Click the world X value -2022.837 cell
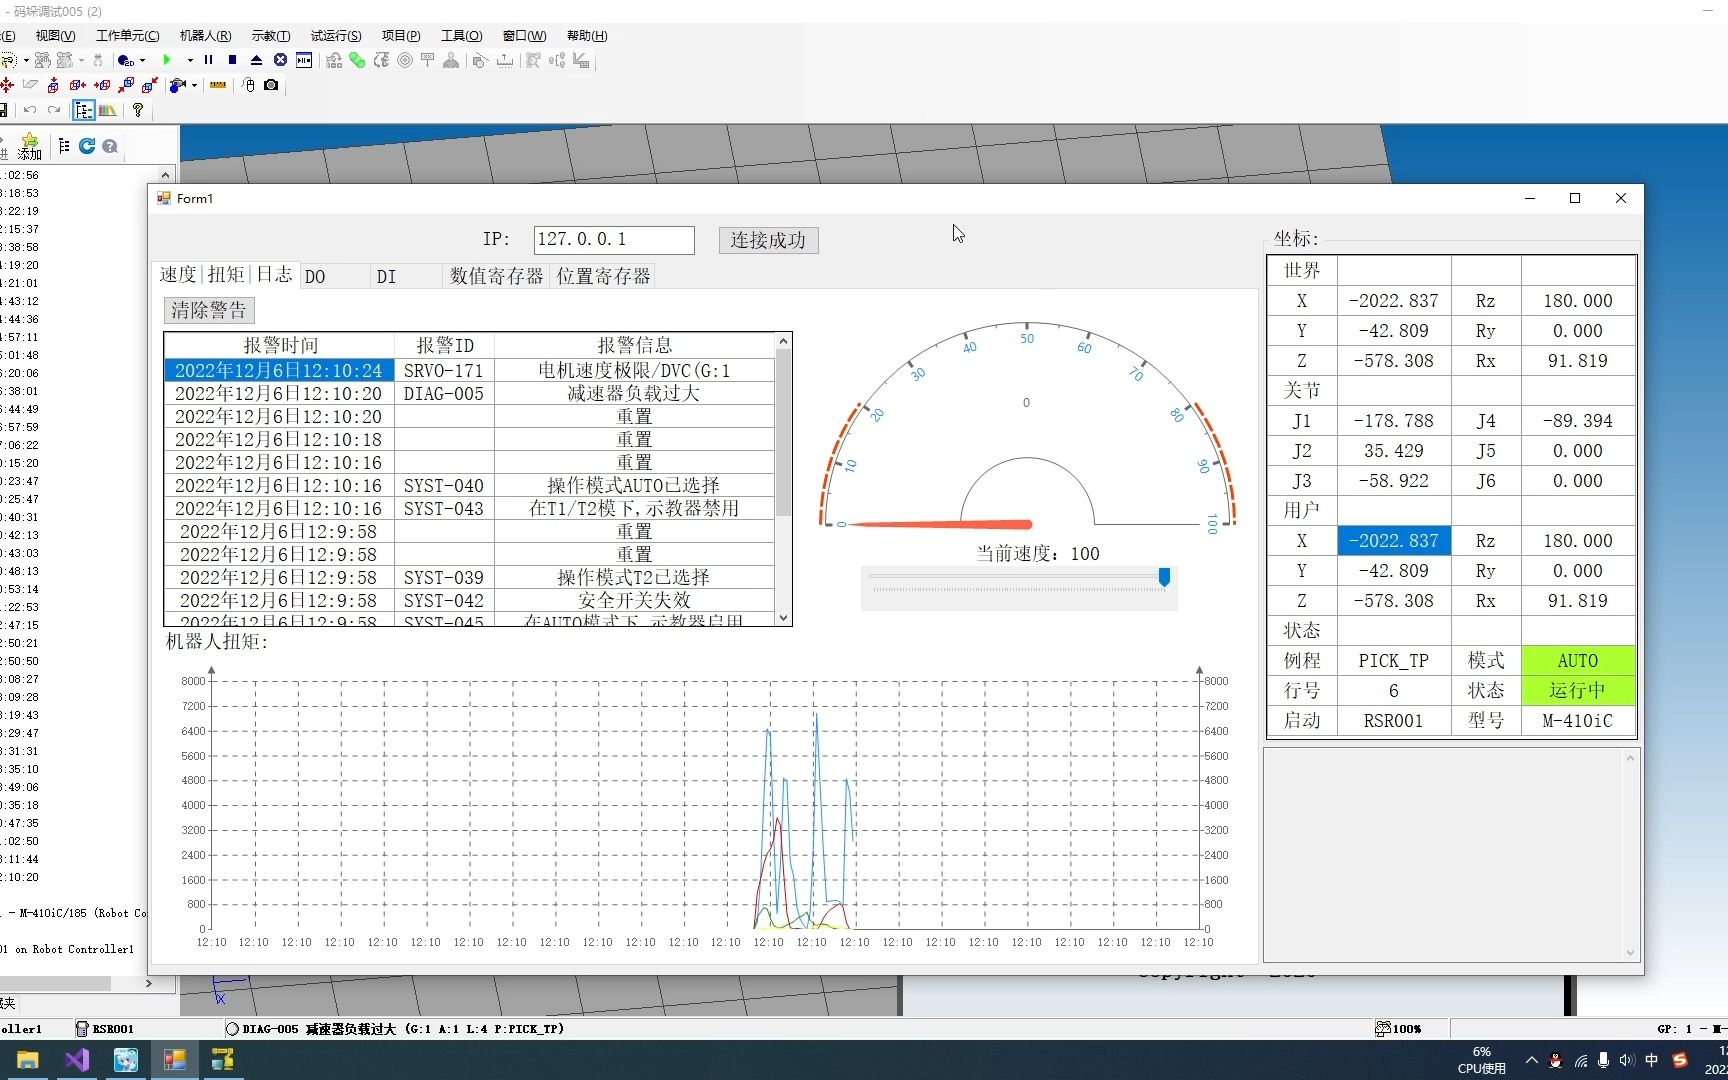 [x=1394, y=301]
